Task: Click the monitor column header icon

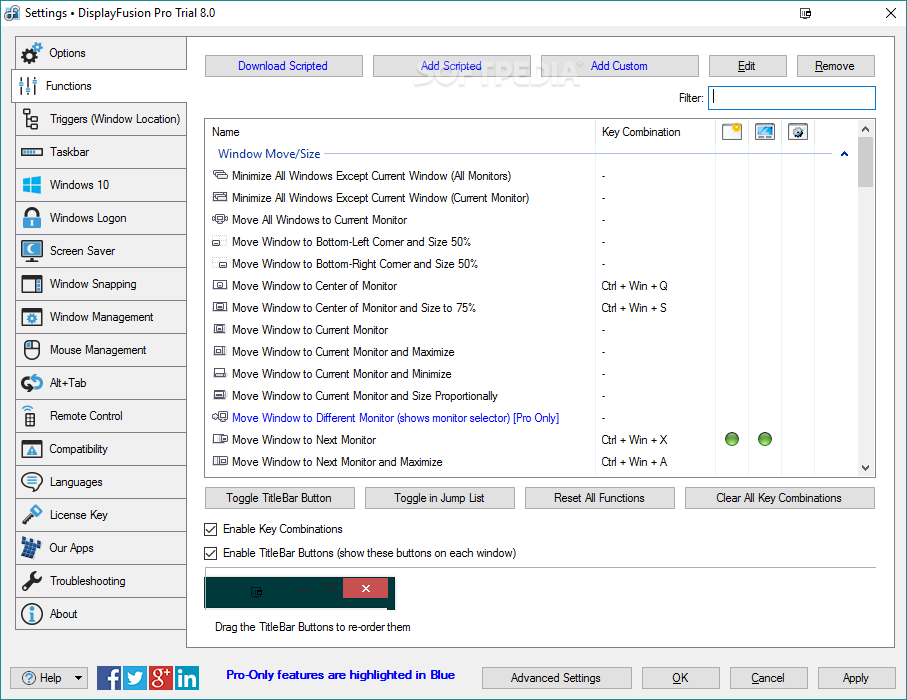Action: 765,132
